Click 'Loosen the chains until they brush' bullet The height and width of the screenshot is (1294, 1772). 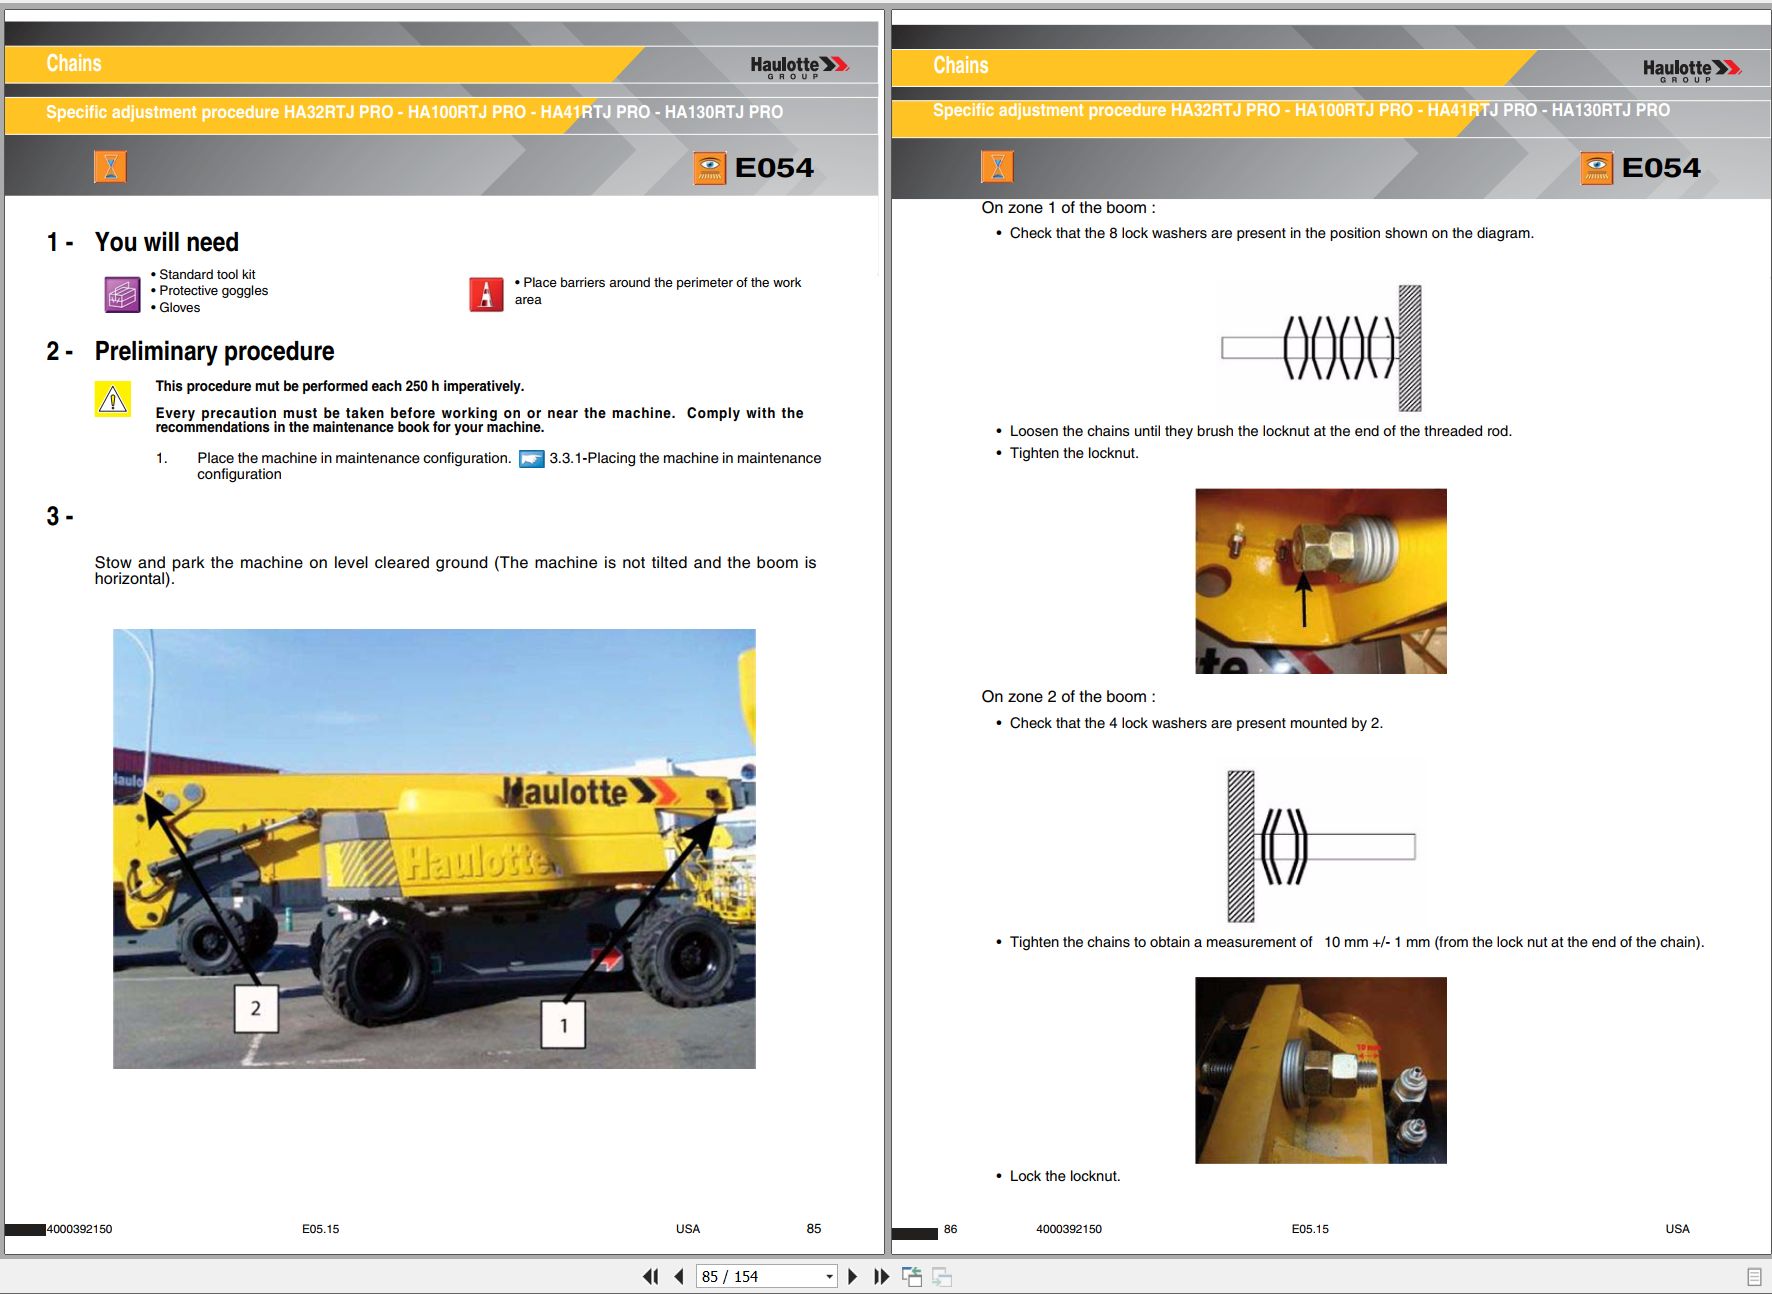coord(1260,431)
